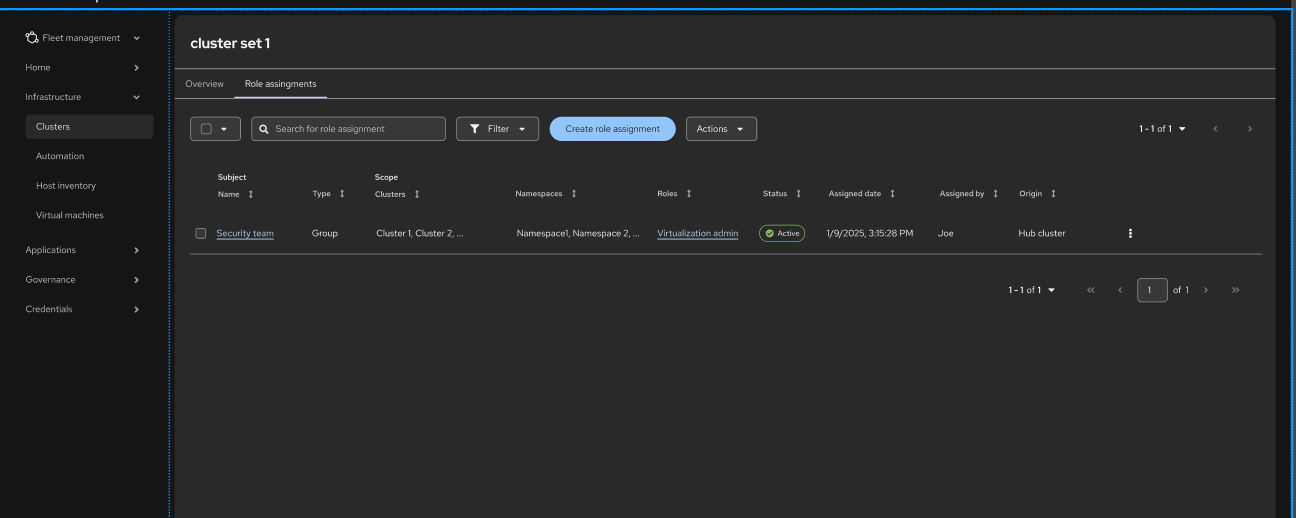Viewport: 1296px width, 518px height.
Task: Open the Security team link
Action: 245,233
